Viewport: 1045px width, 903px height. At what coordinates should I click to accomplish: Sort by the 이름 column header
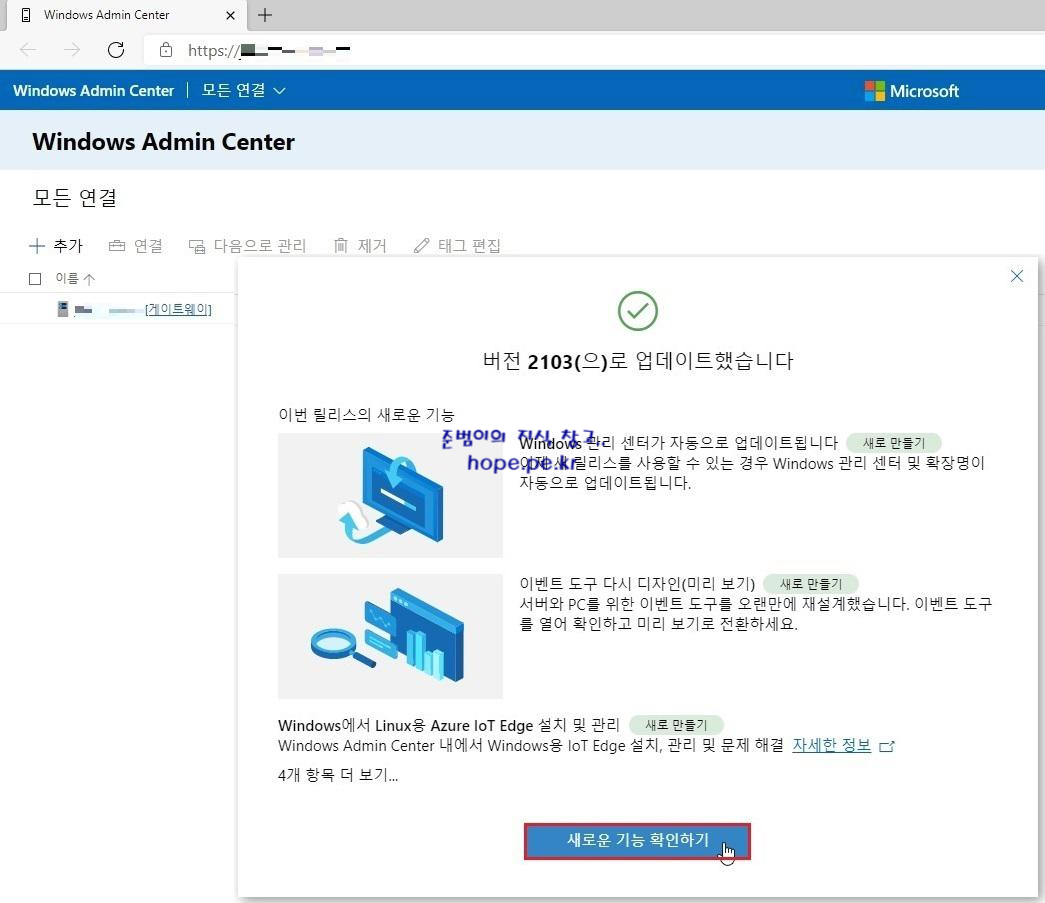coord(75,279)
